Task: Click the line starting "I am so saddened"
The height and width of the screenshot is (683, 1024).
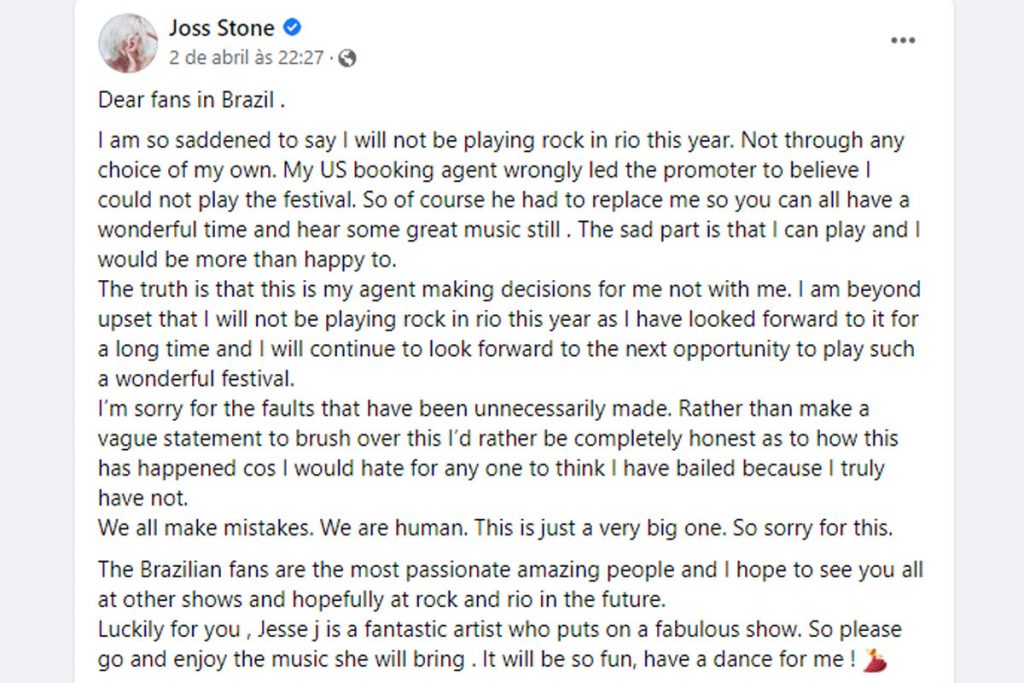Action: point(500,141)
